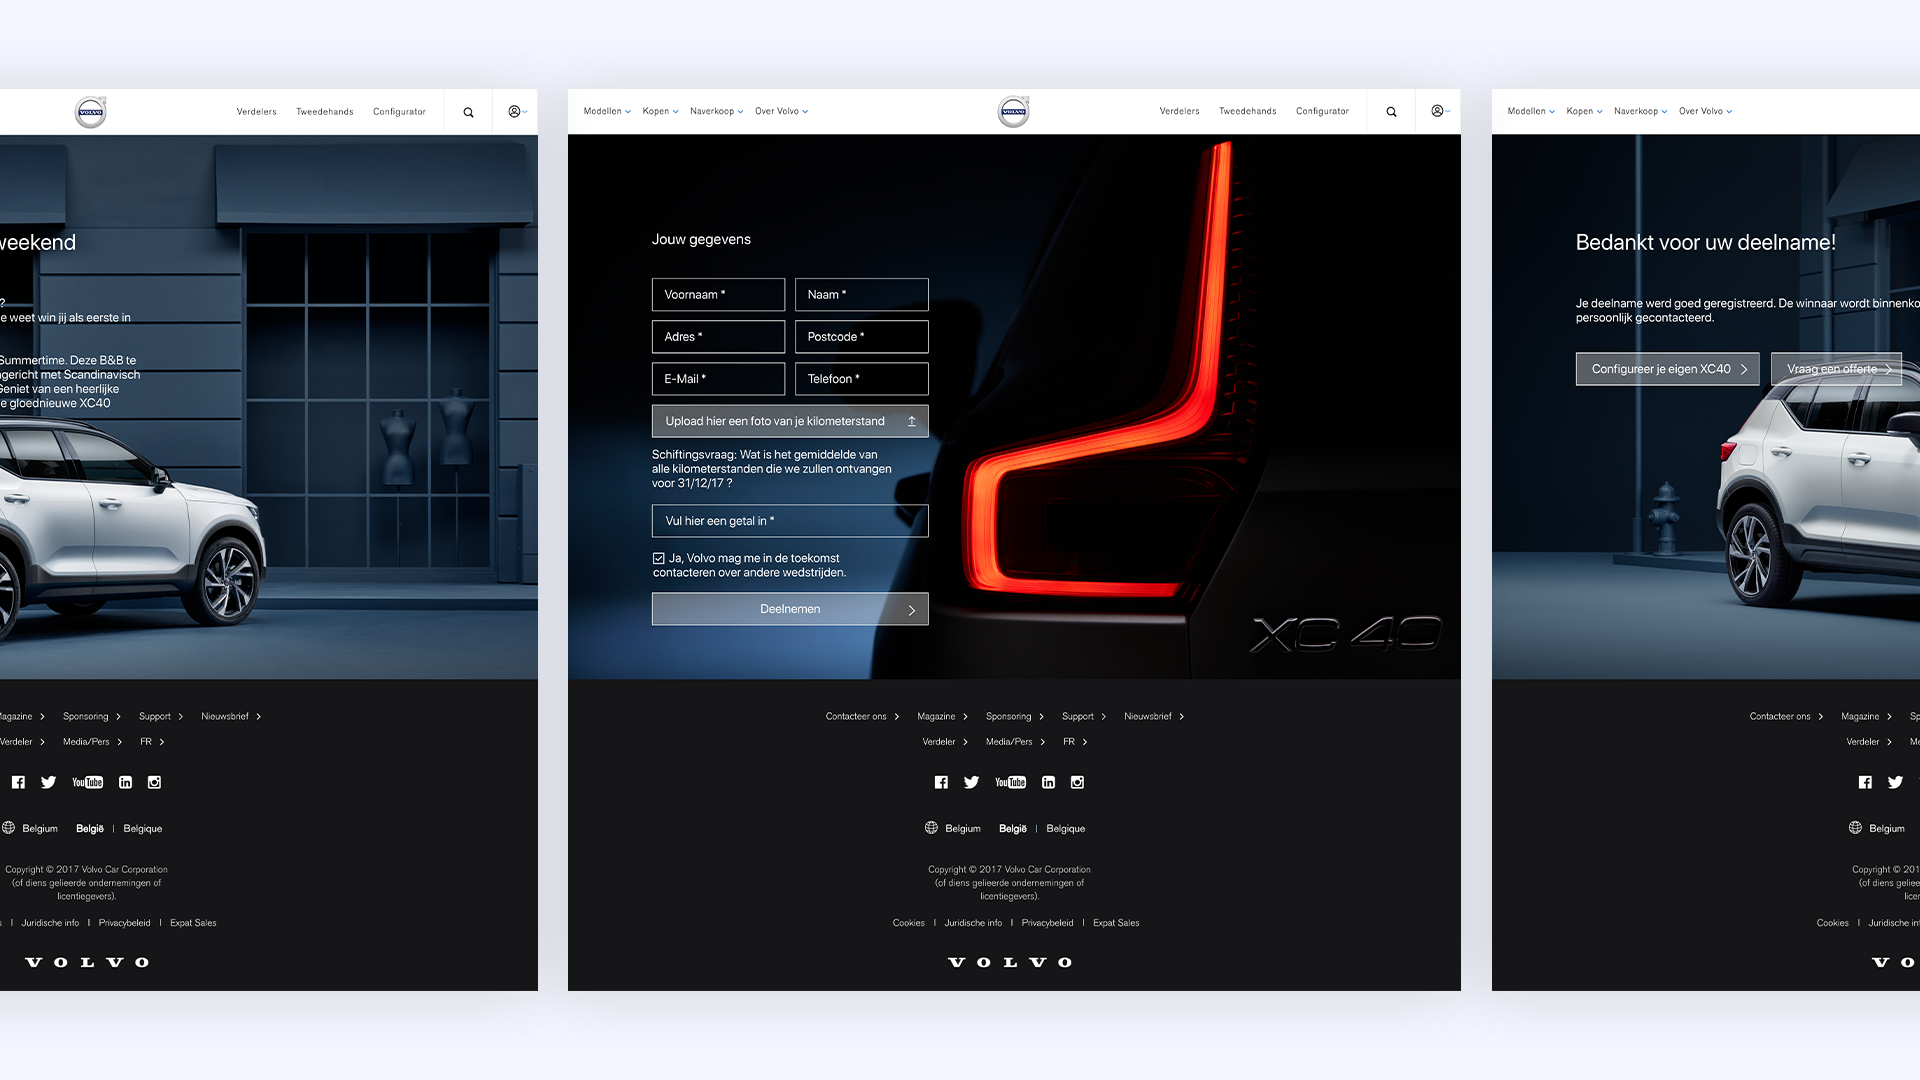Open Sponsoring link in center footer
Screen dimensions: 1920x1080
[1014, 716]
